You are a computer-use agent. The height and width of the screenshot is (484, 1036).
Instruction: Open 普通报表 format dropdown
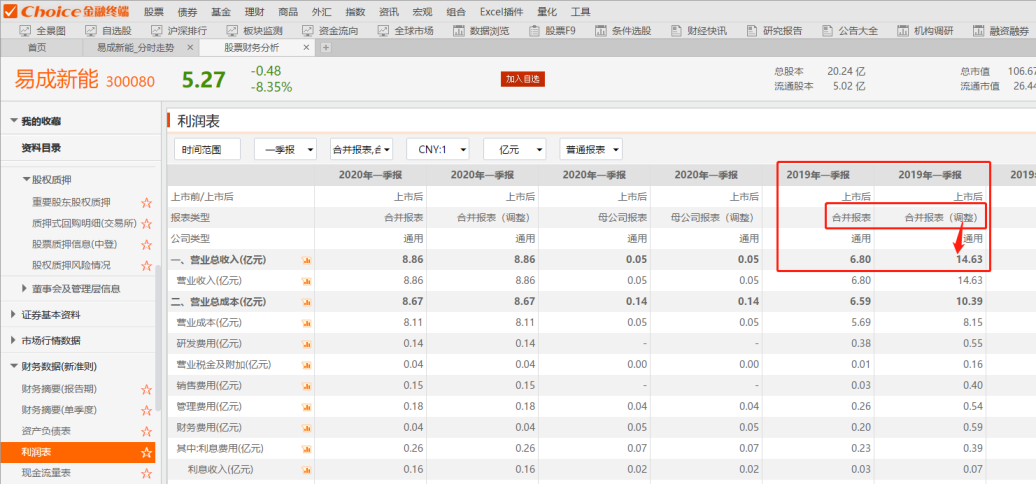point(591,150)
